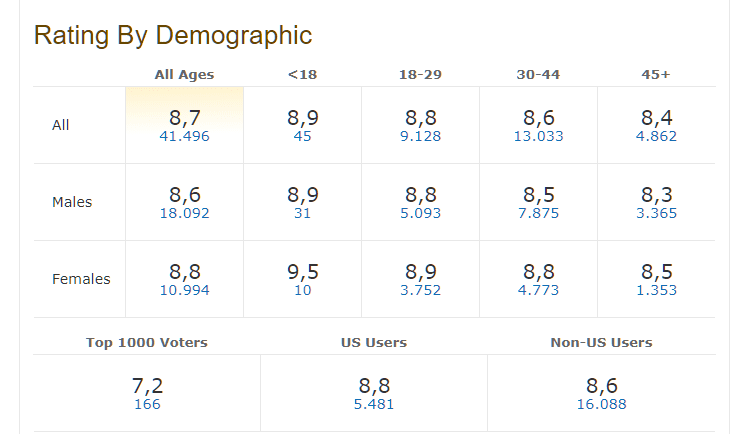Click the 45 votes link under <18
Viewport: 750px width, 434px height.
point(302,136)
